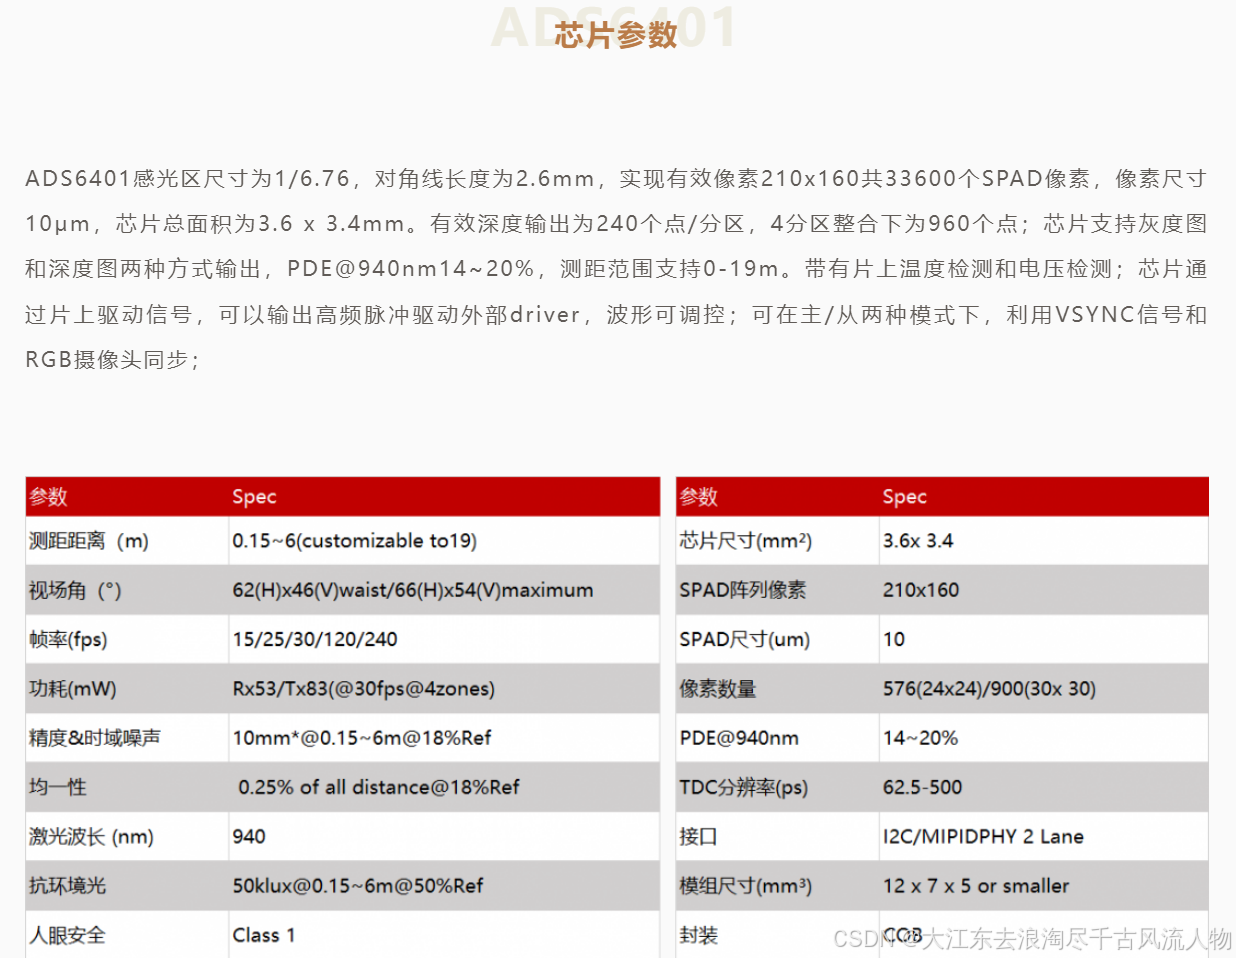Click the left table's Spec header cell
The width and height of the screenshot is (1236, 958).
tap(444, 497)
